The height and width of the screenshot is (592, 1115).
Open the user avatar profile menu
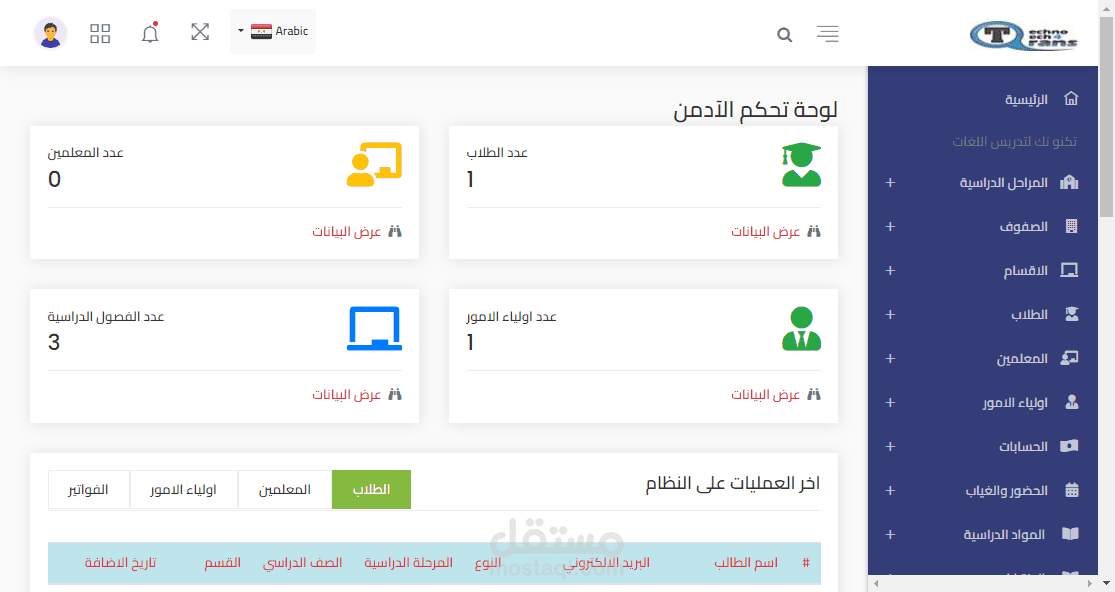coord(50,33)
